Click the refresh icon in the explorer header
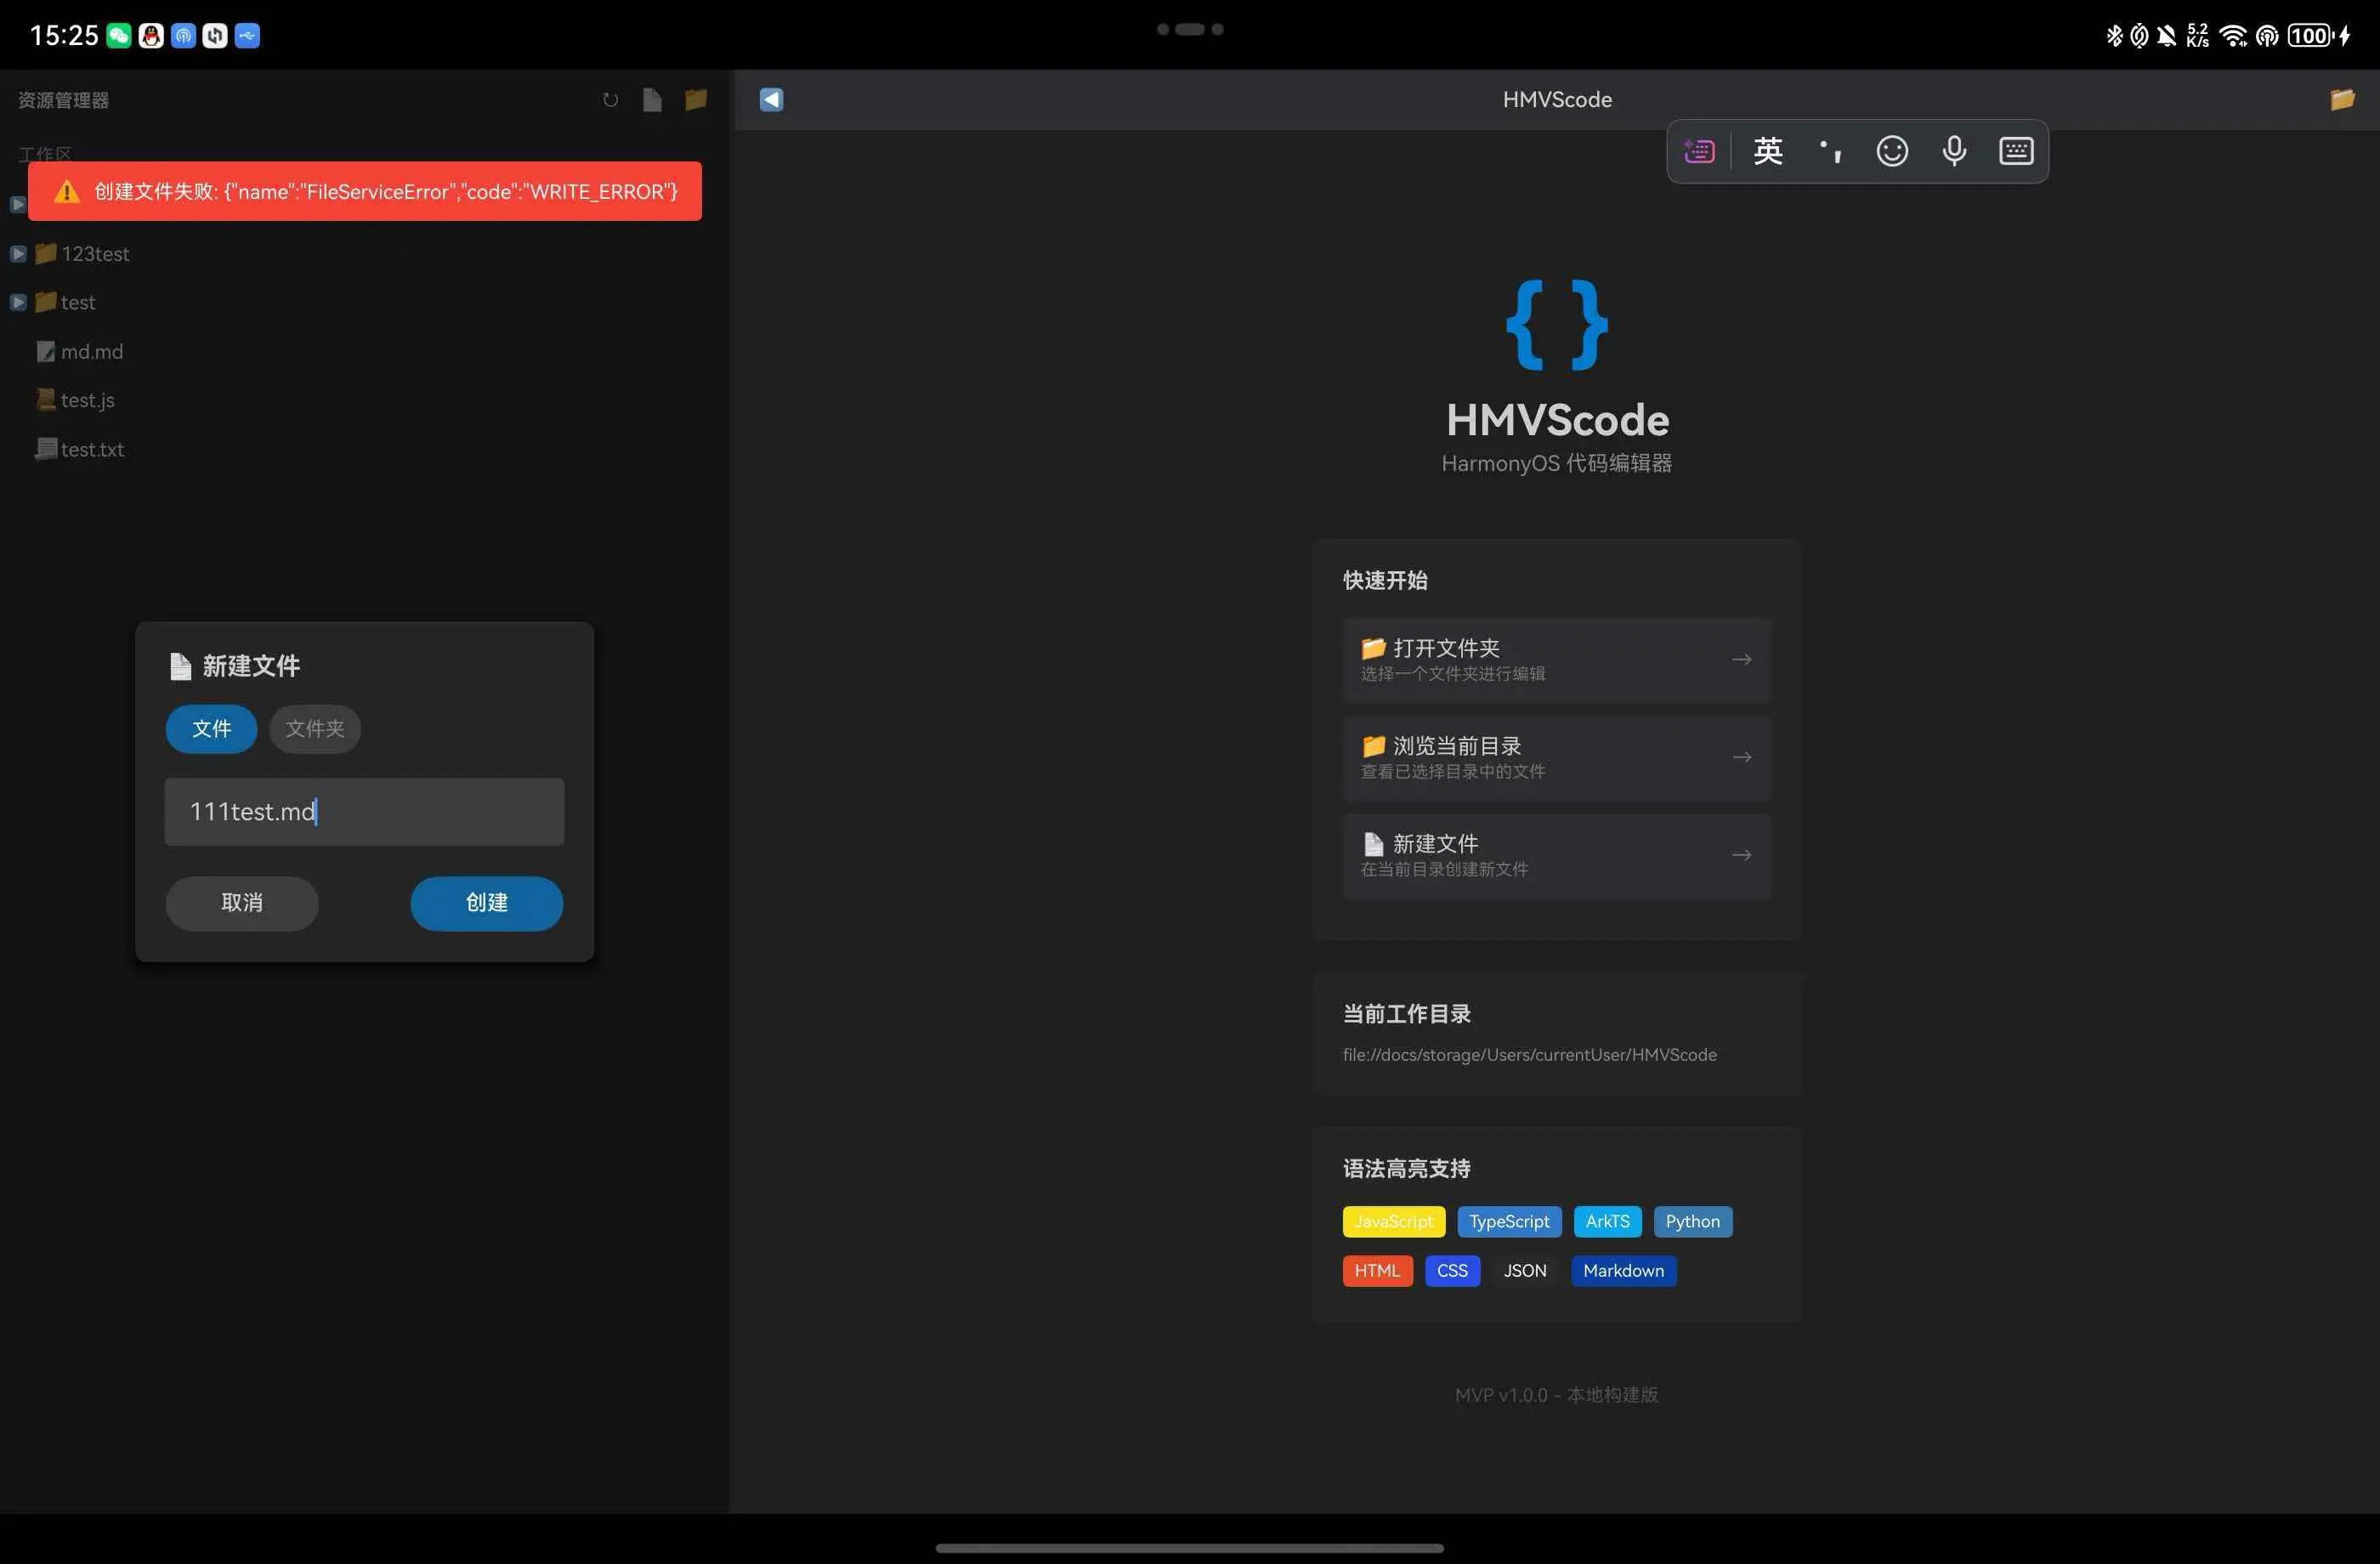Viewport: 2380px width, 1564px height. coord(610,100)
